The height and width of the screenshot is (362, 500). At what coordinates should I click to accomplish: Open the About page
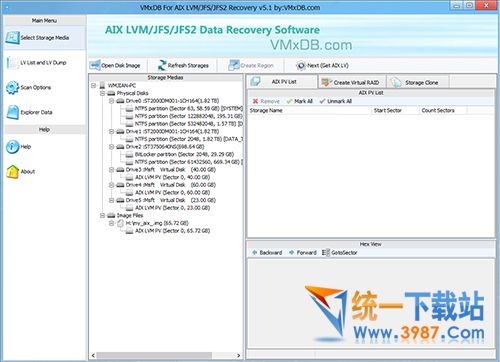pyautogui.click(x=21, y=172)
